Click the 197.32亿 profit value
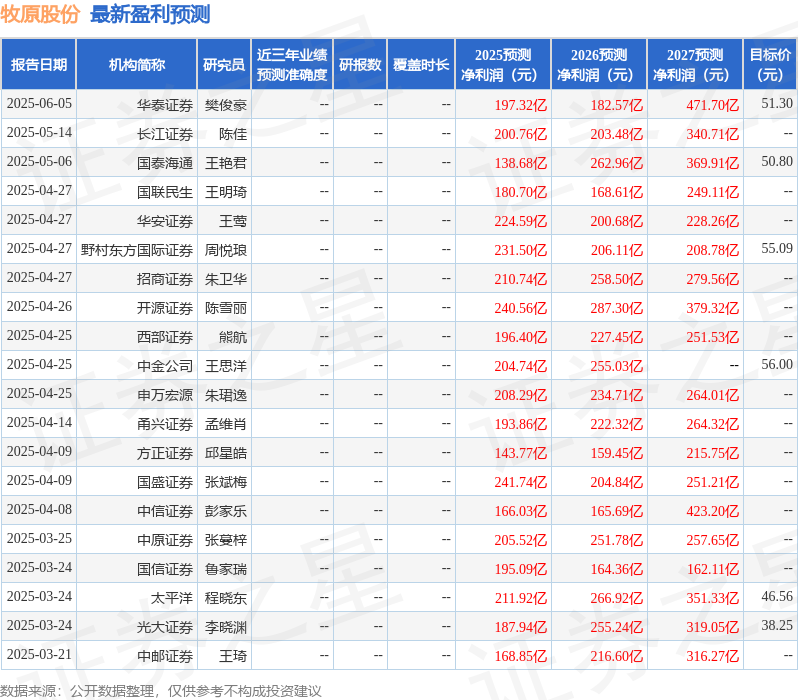This screenshot has width=798, height=700. coord(521,105)
